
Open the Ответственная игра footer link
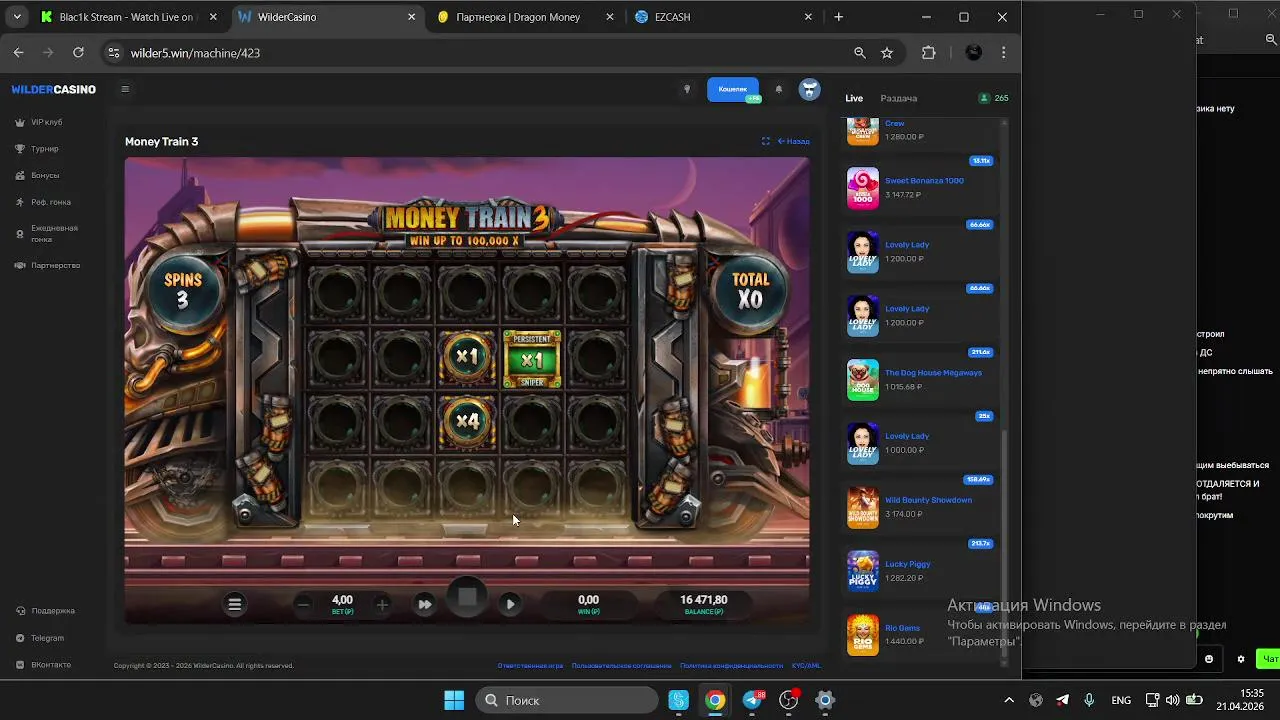click(x=530, y=665)
